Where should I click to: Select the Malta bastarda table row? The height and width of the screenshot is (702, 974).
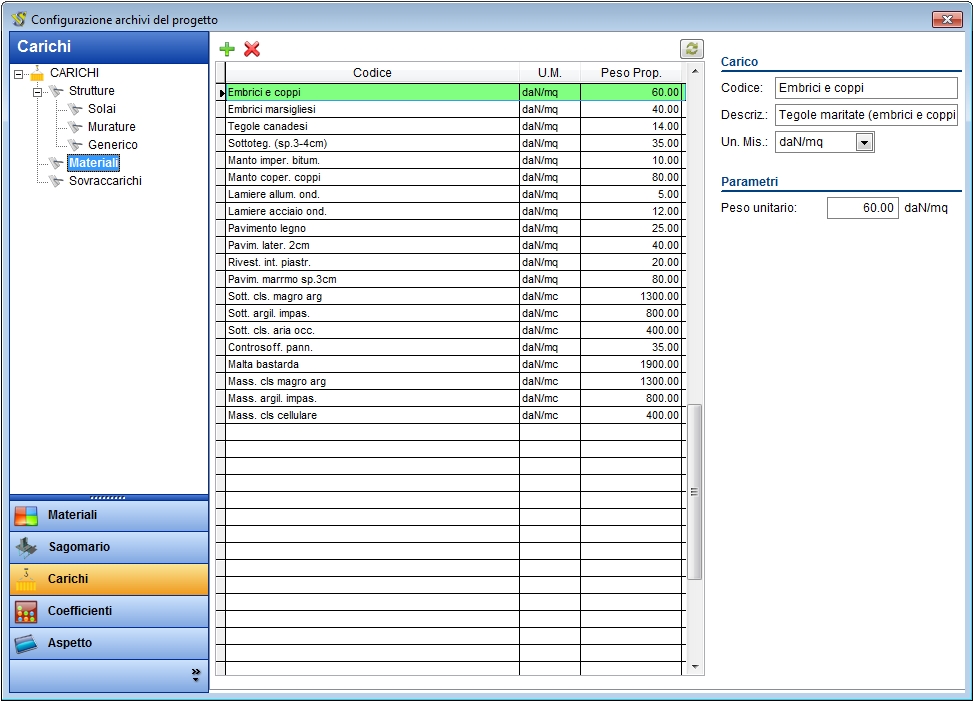tap(372, 365)
